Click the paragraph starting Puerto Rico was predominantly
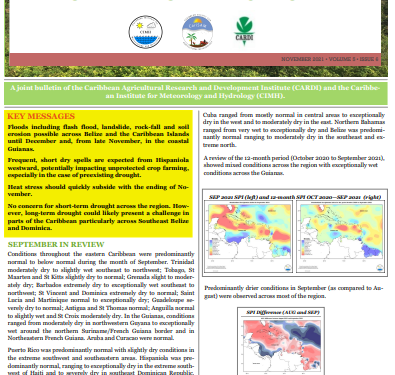The height and width of the screenshot is (375, 395). [x=101, y=362]
